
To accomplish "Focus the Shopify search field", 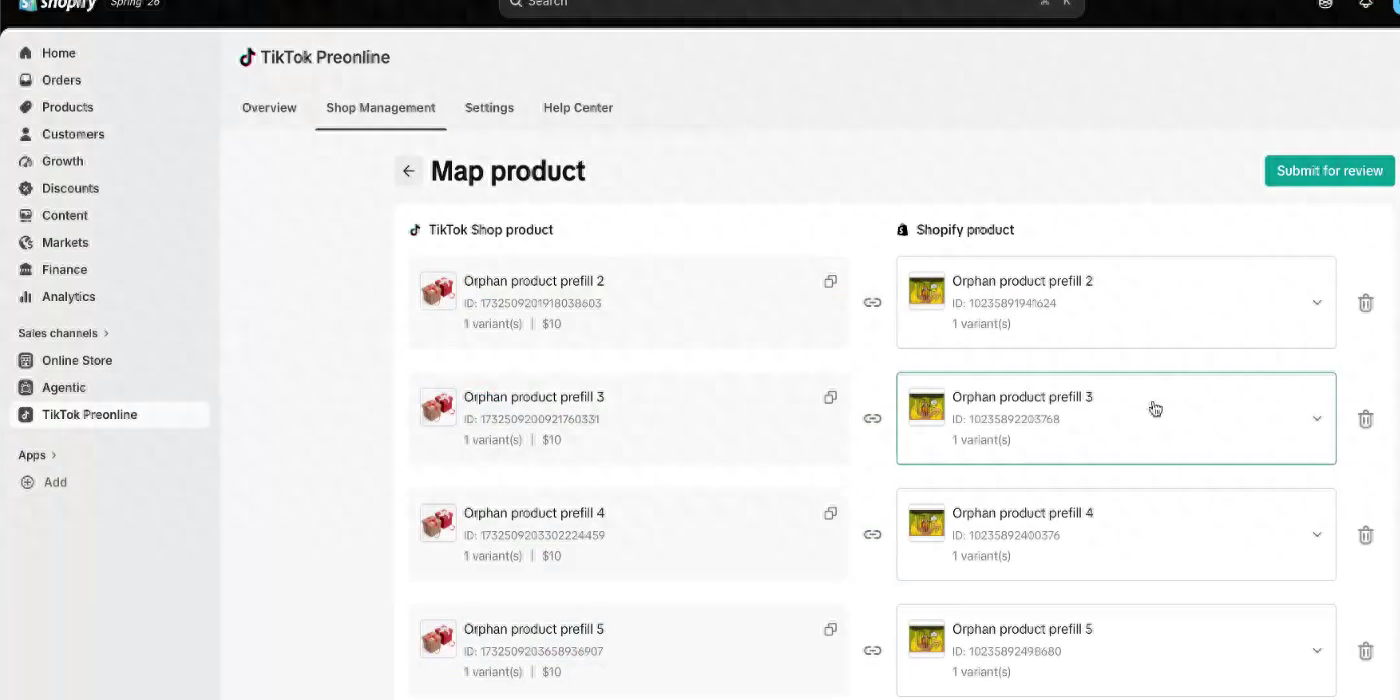I will [x=792, y=6].
